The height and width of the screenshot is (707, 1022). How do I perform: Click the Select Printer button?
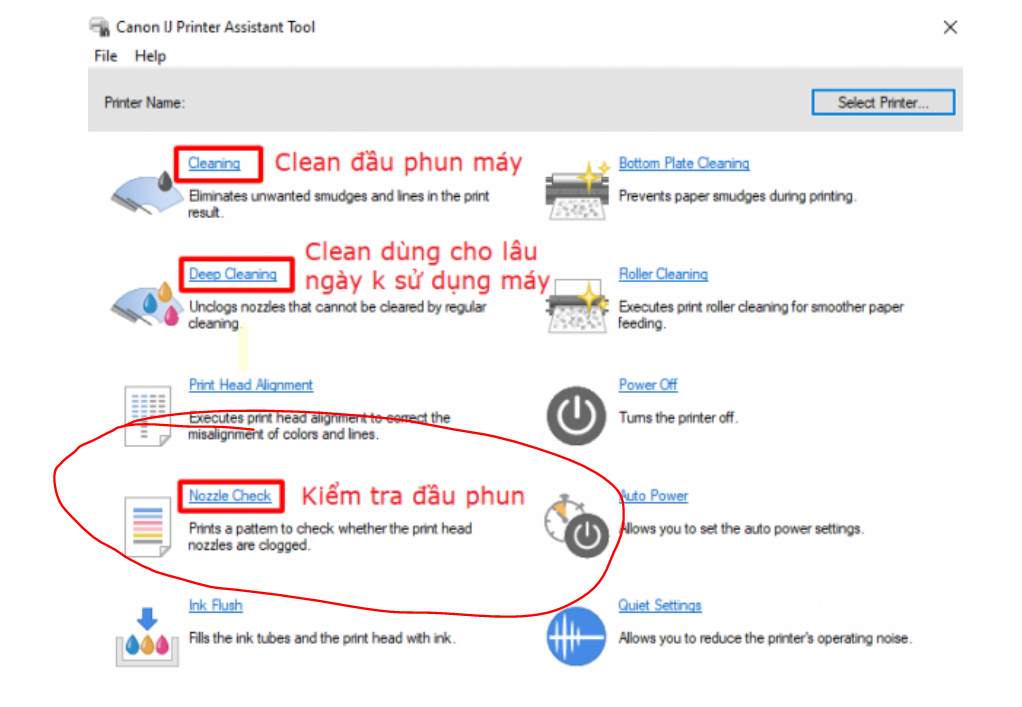click(883, 102)
